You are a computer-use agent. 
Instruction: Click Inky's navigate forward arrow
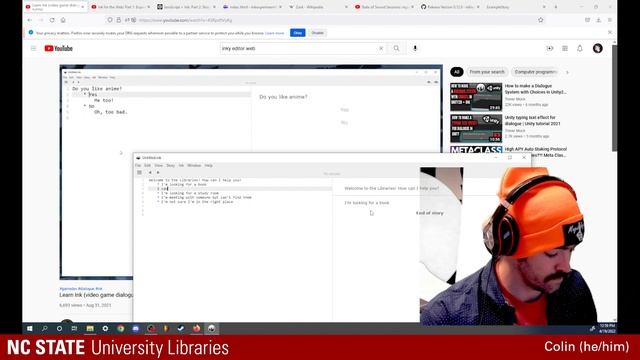coord(158,173)
